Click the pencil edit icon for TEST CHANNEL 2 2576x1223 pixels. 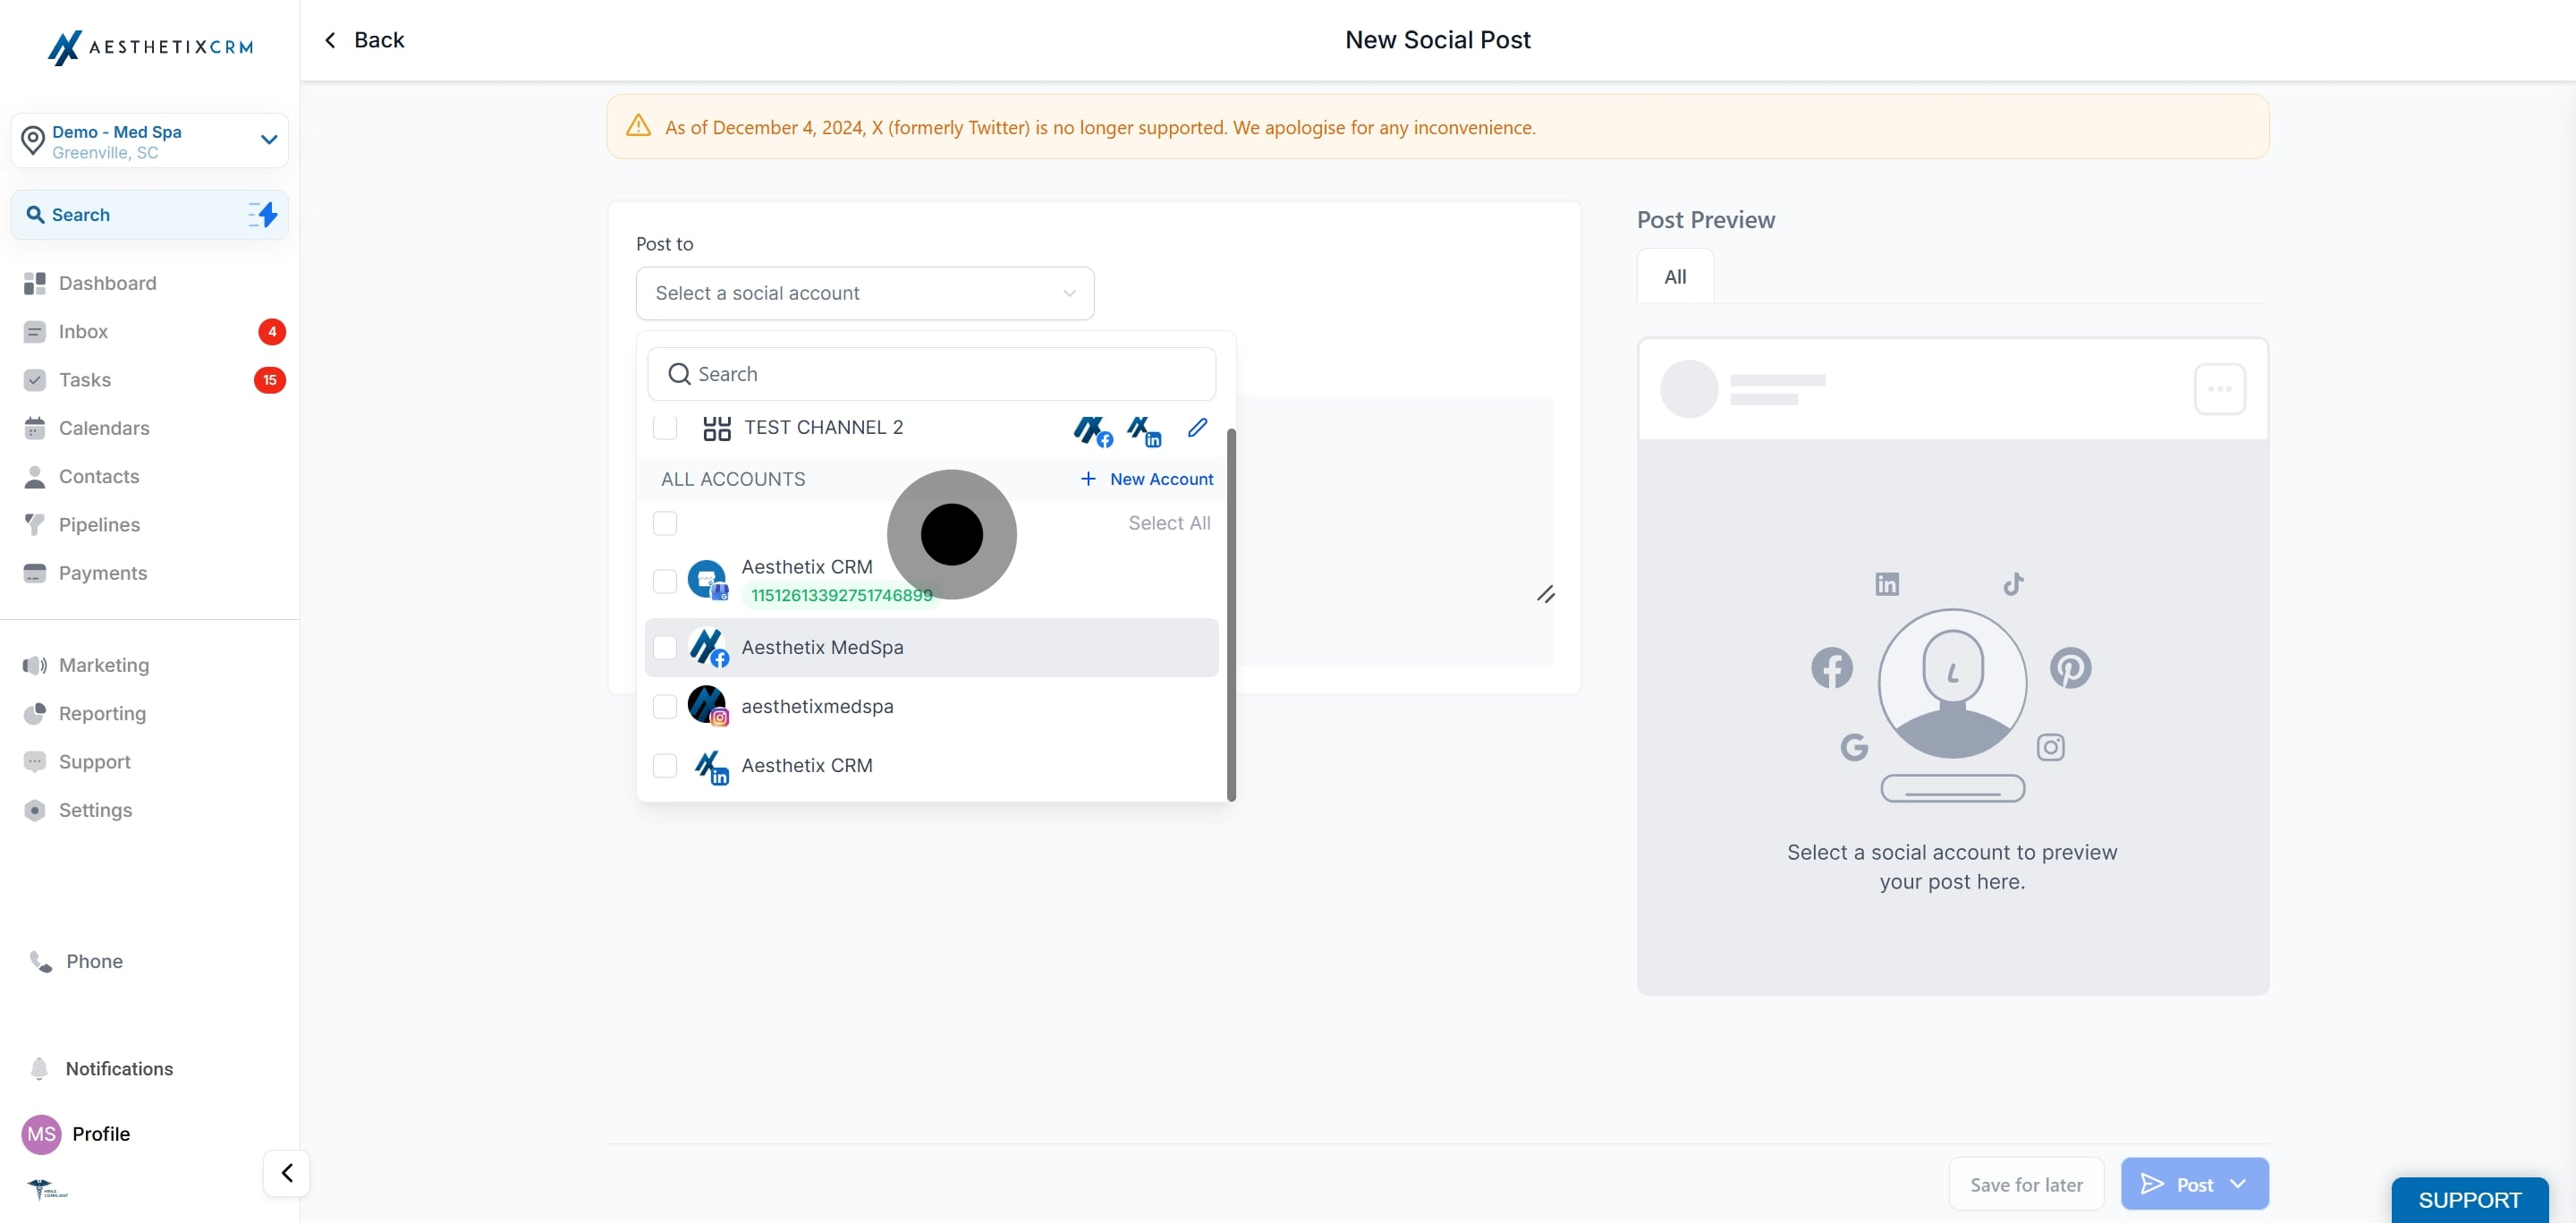[1197, 428]
